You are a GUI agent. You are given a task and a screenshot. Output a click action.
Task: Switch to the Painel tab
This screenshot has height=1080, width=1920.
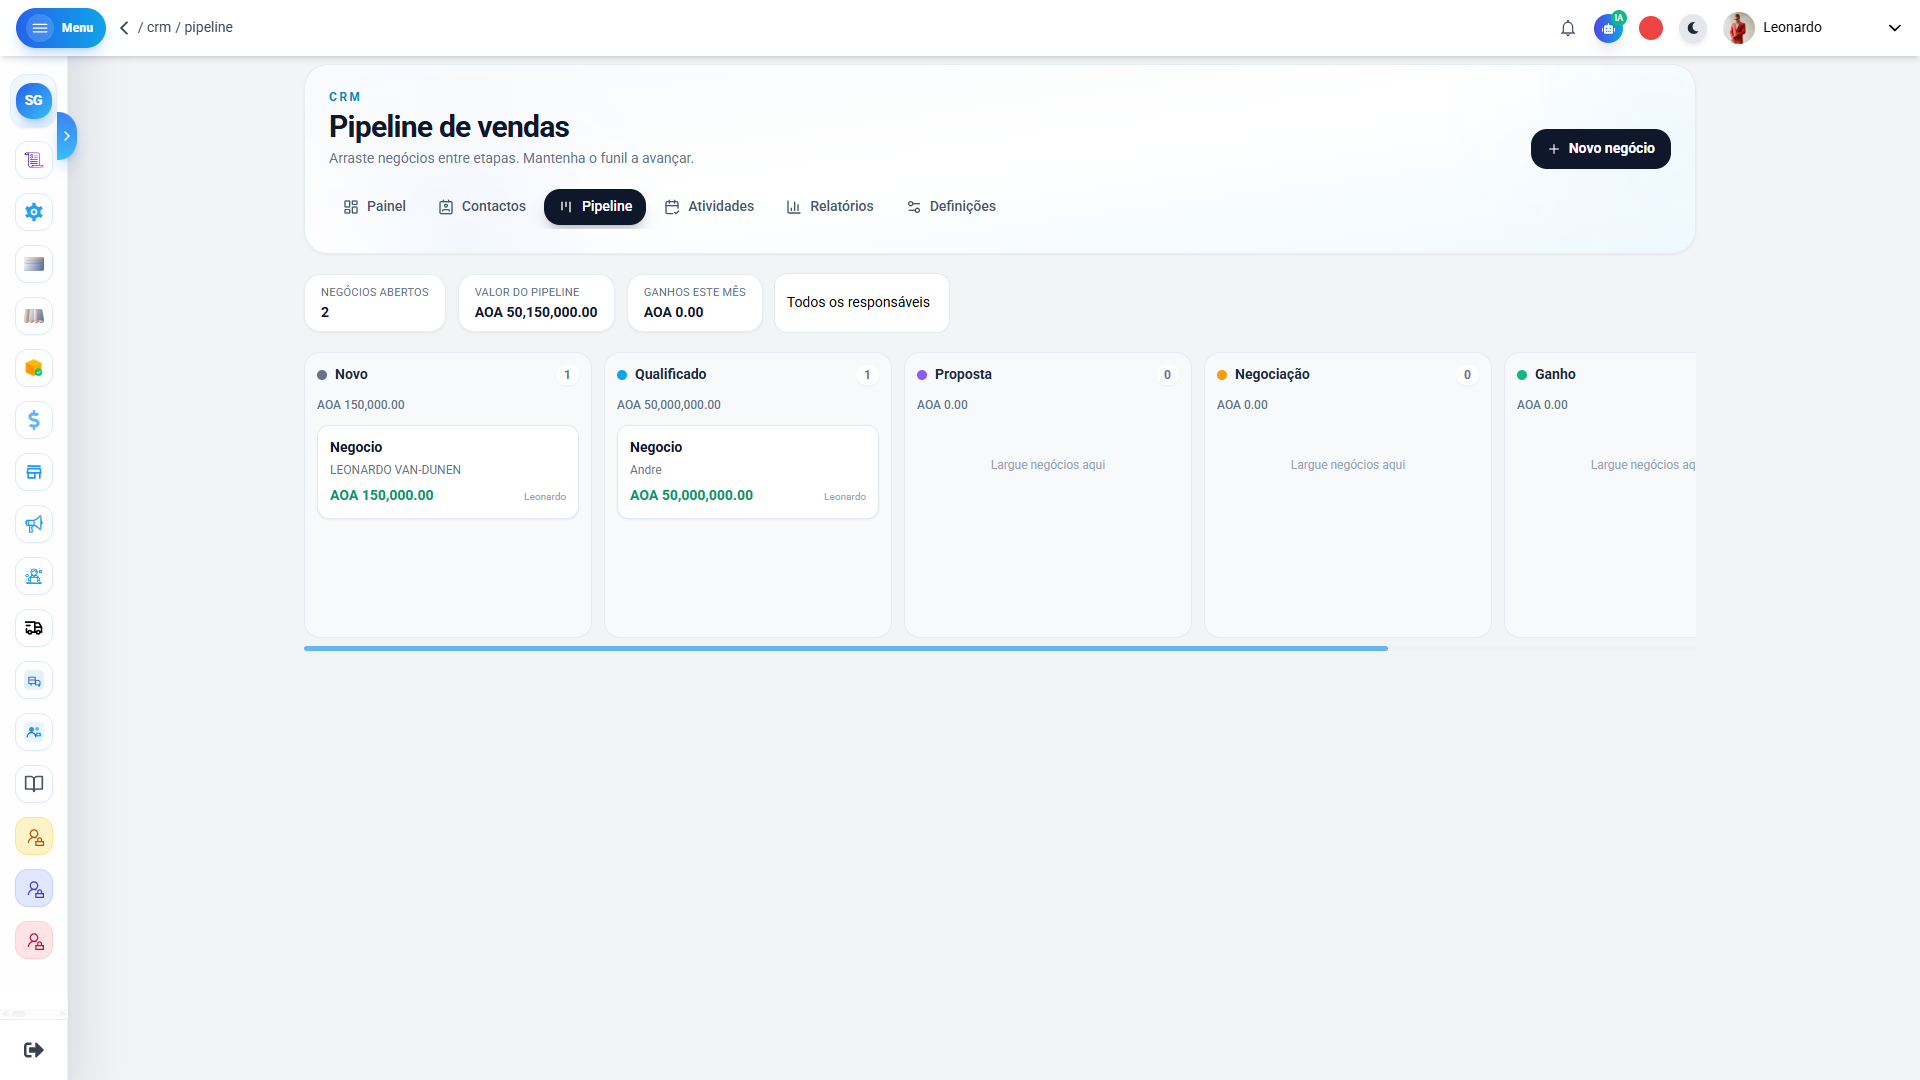point(375,207)
